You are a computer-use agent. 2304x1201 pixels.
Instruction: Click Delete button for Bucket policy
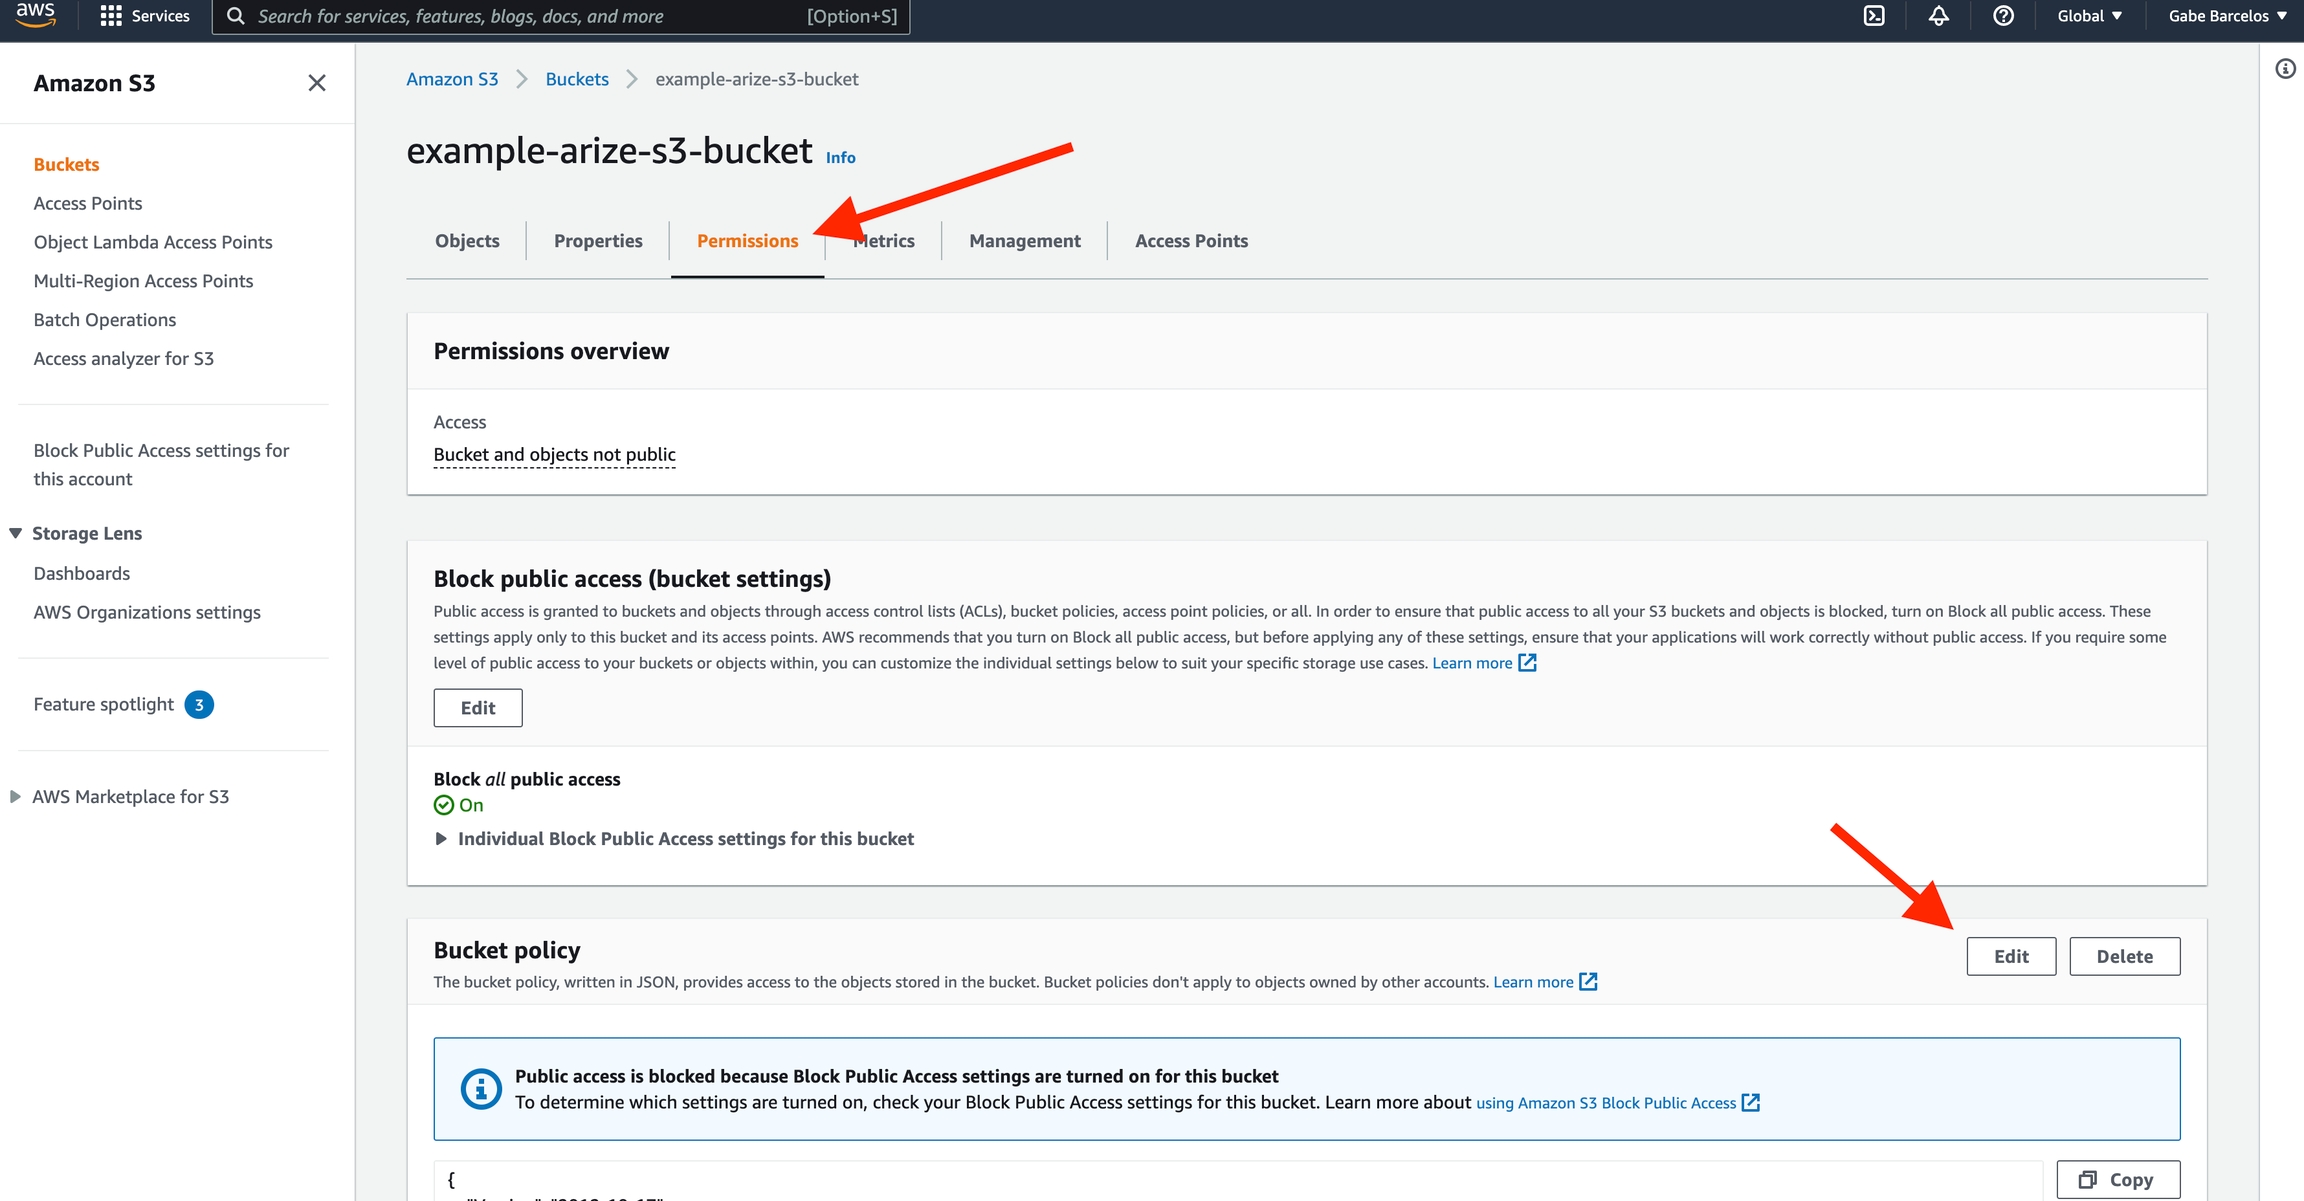(2124, 956)
